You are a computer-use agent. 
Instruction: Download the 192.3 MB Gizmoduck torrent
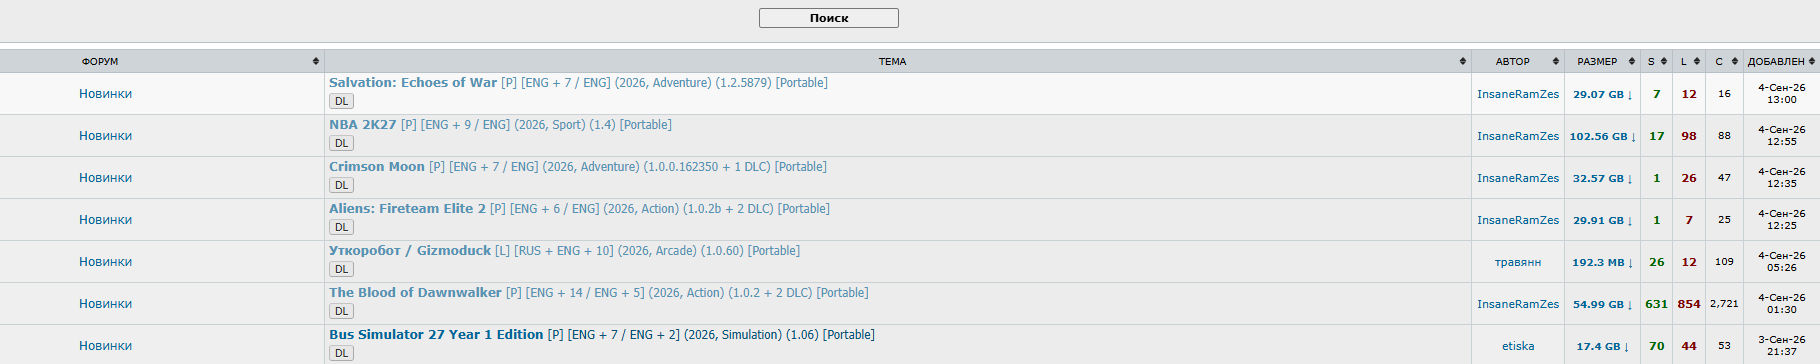pyautogui.click(x=1602, y=262)
